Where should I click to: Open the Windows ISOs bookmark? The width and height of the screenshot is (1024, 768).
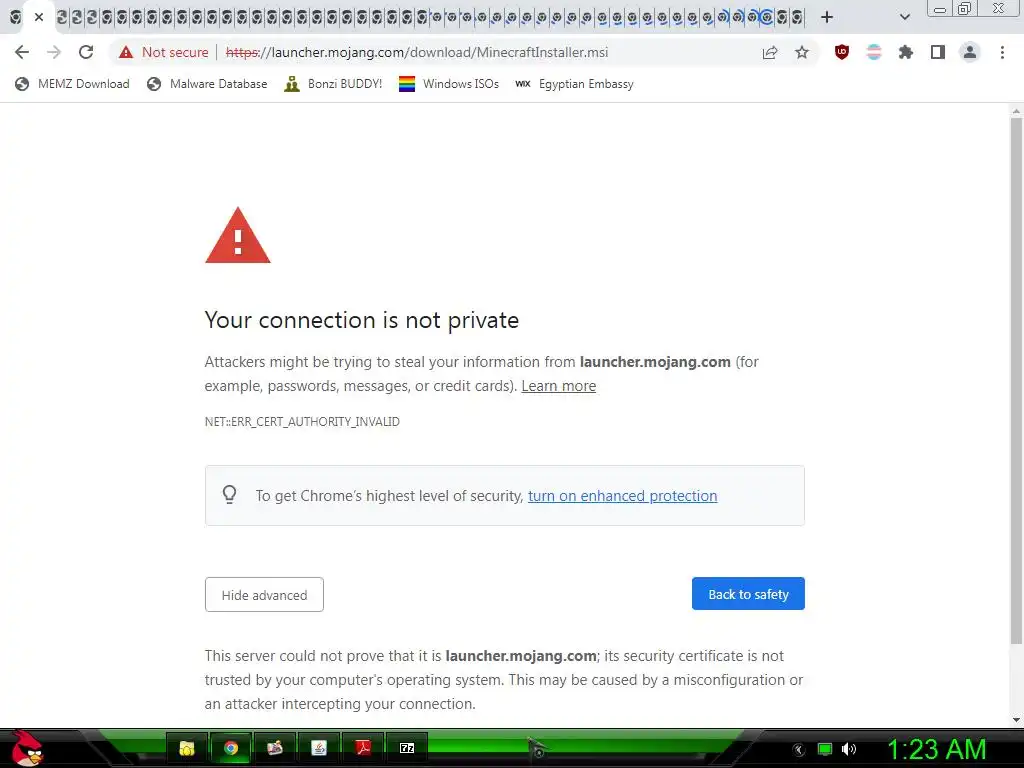449,84
